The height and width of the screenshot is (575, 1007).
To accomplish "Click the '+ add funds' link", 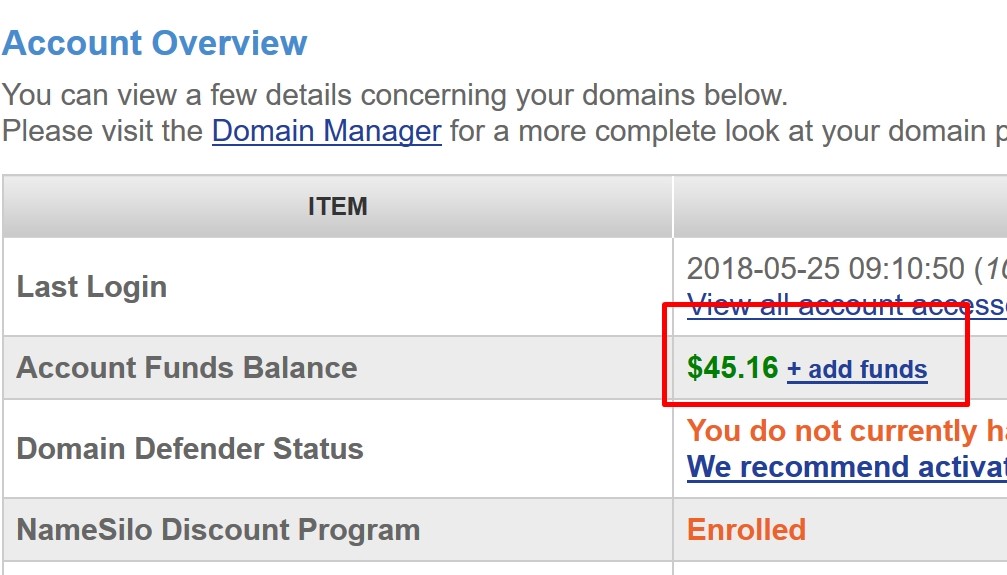I will [857, 369].
